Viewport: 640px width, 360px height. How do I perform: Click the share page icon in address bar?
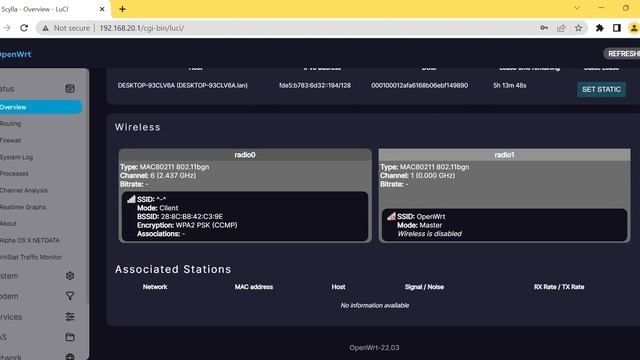click(561, 28)
